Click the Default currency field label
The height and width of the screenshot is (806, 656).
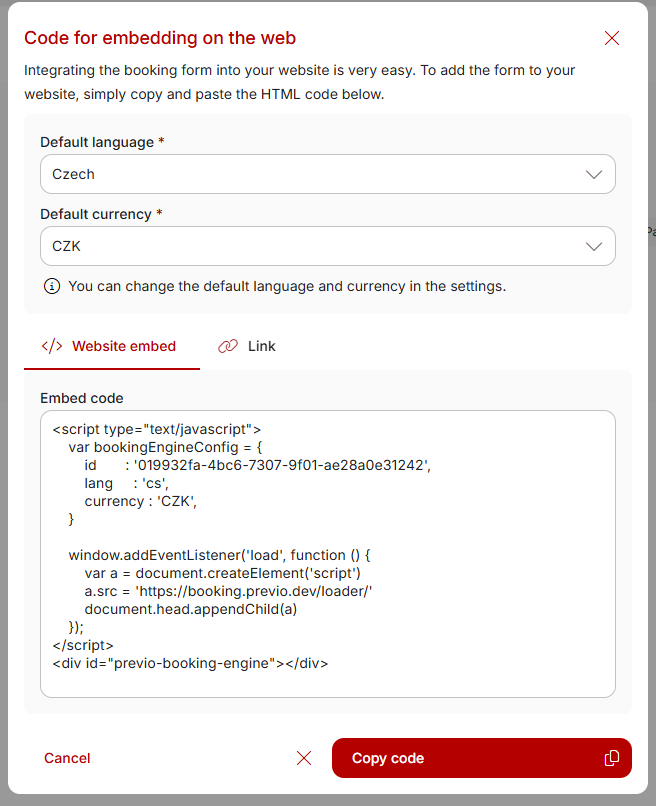point(96,214)
